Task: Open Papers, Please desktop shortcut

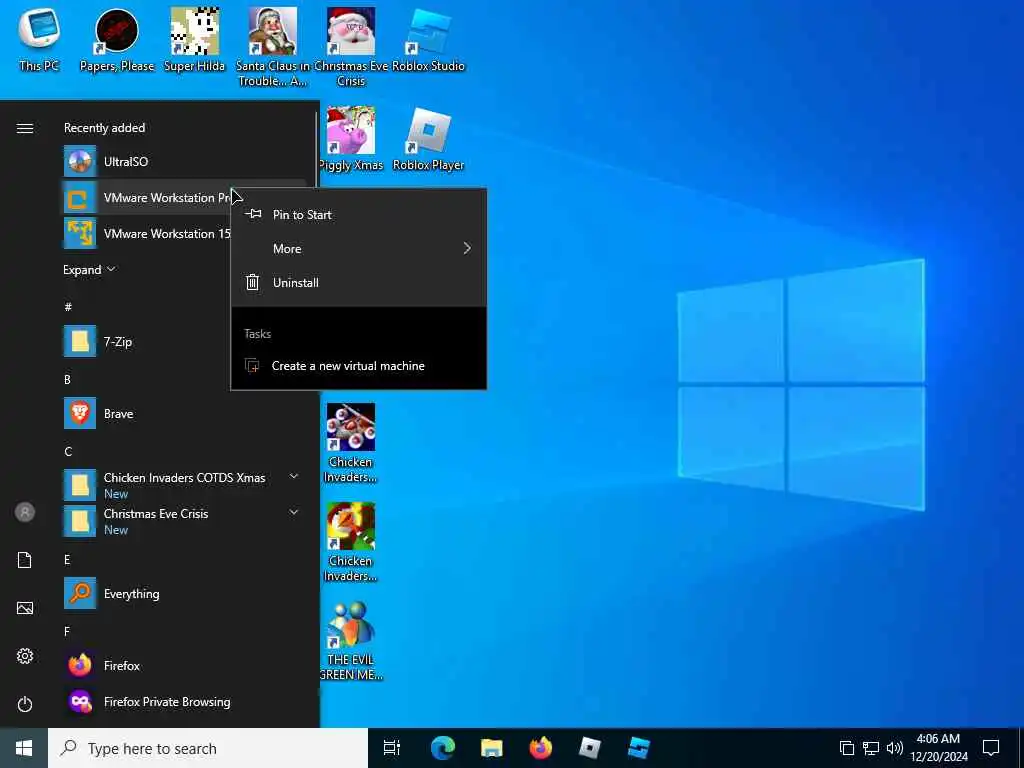Action: pos(117,39)
